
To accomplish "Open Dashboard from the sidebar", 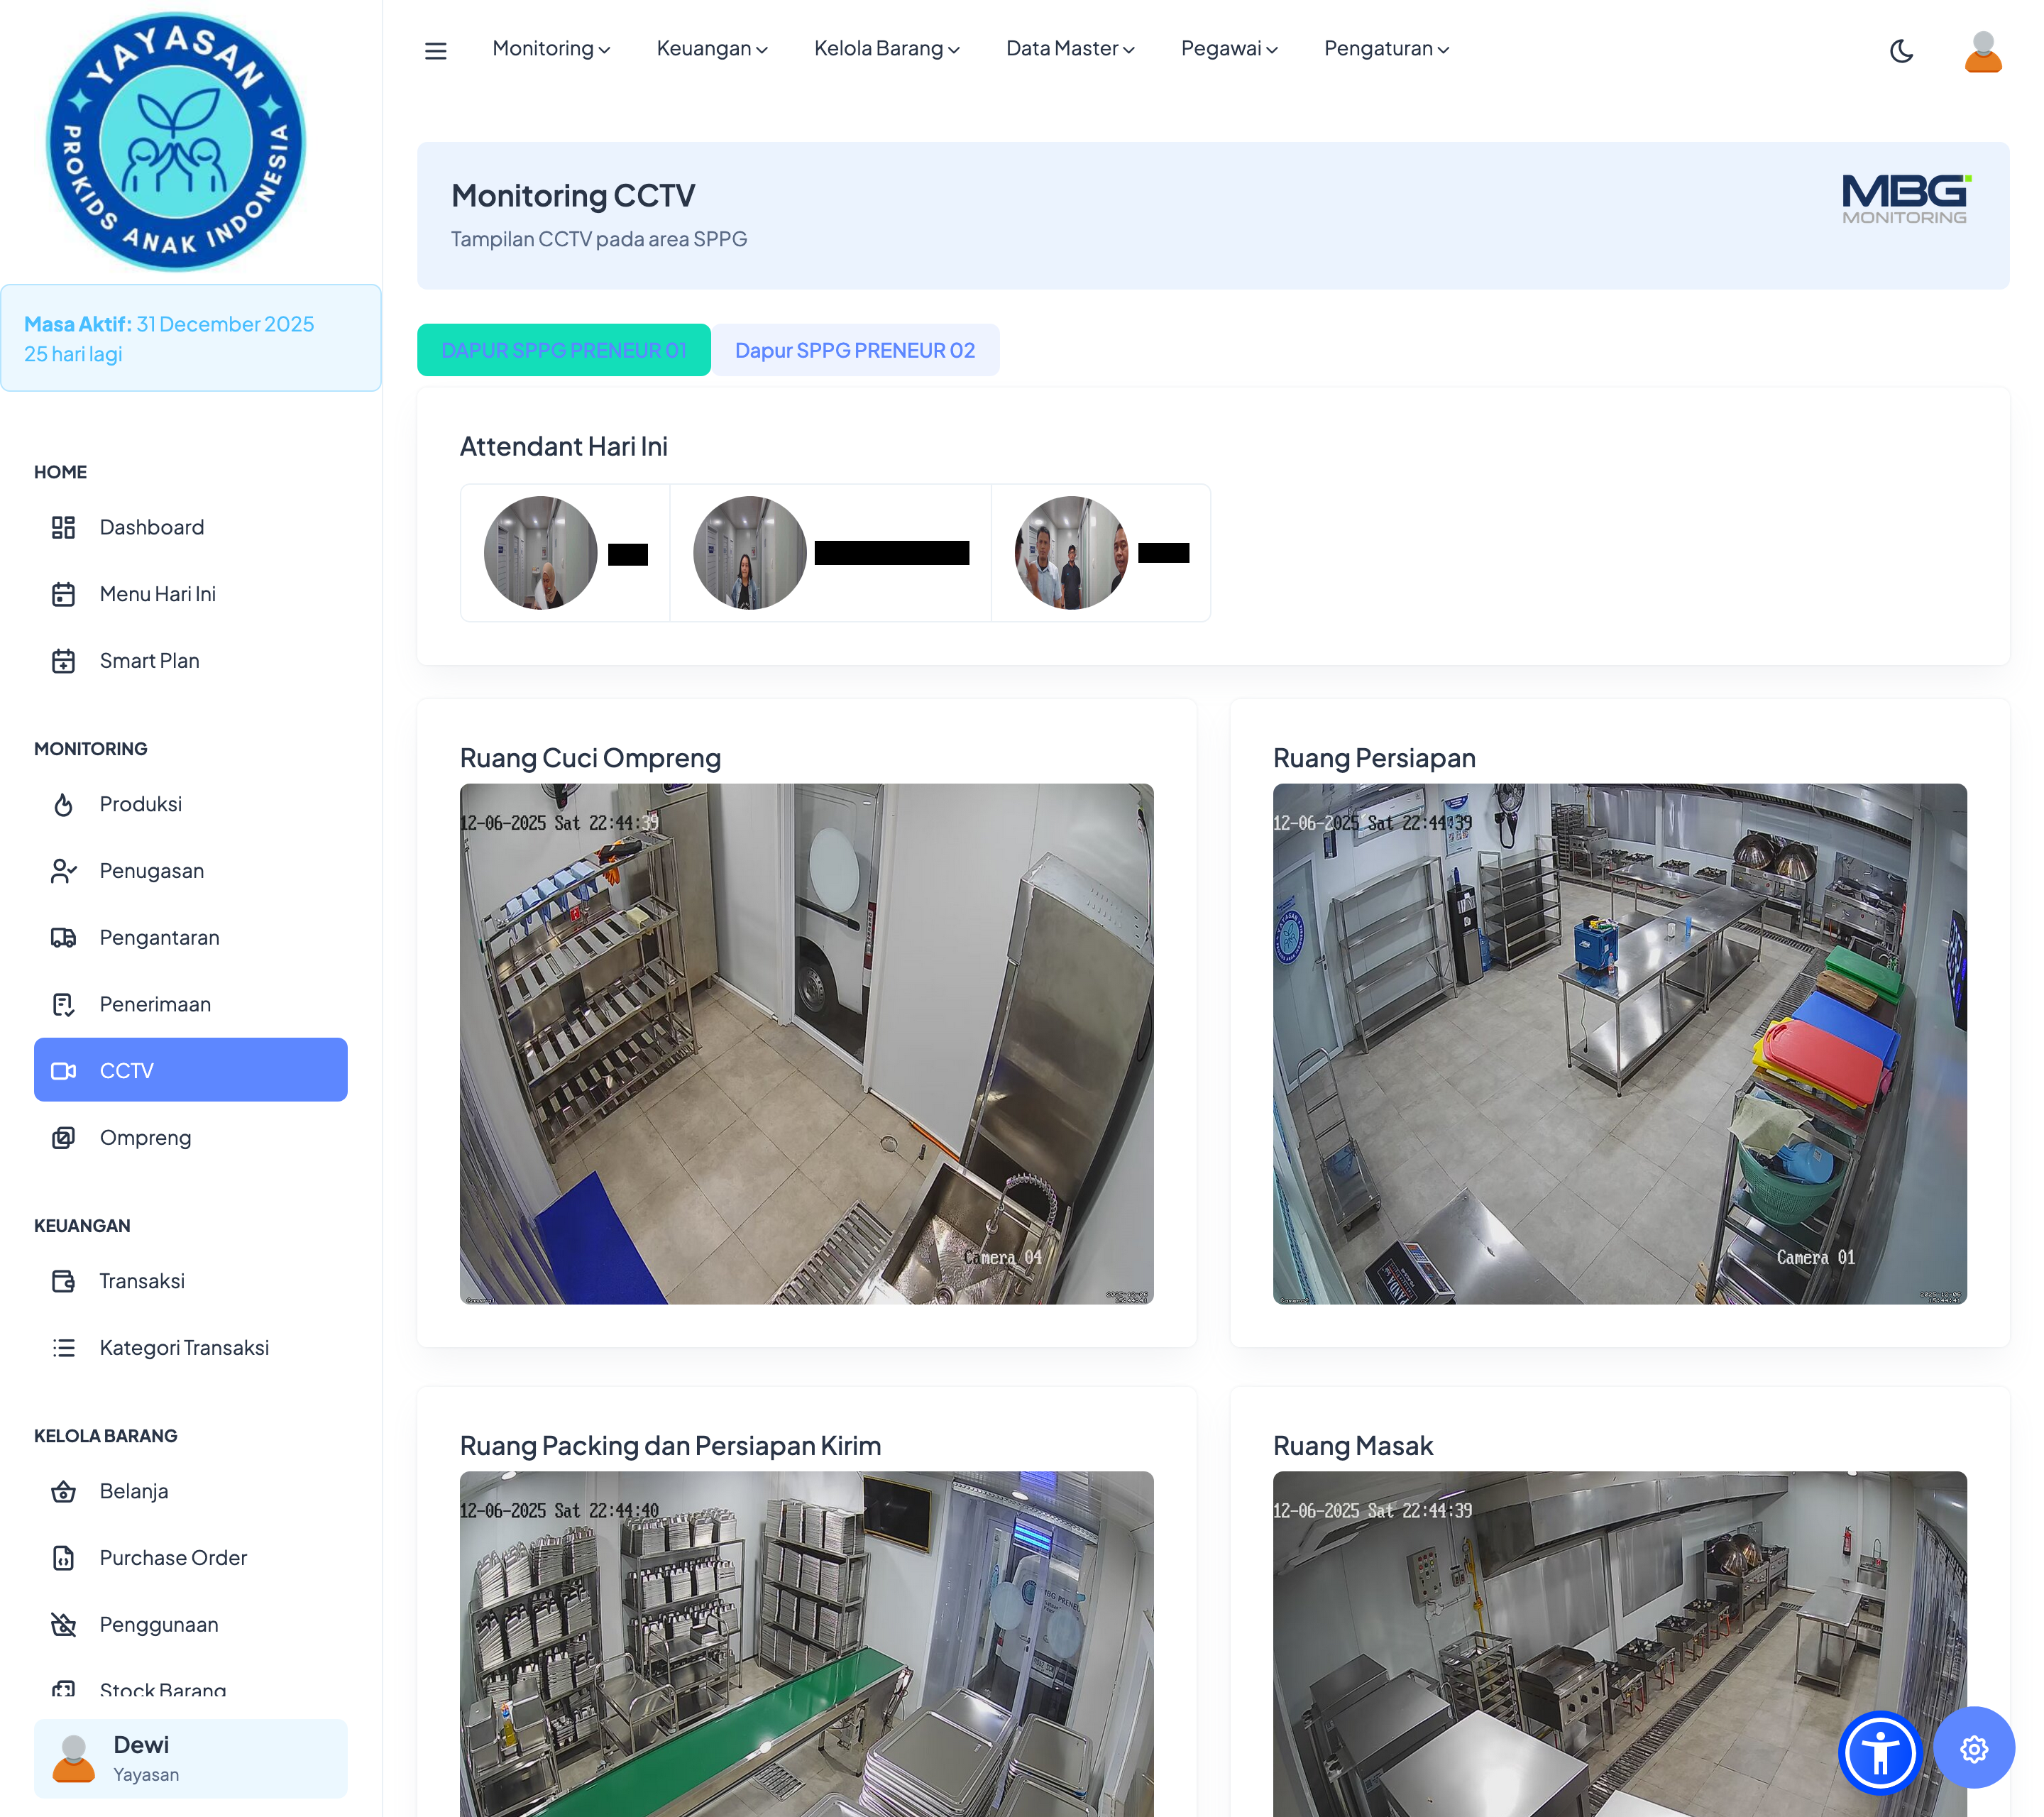I will pos(151,527).
